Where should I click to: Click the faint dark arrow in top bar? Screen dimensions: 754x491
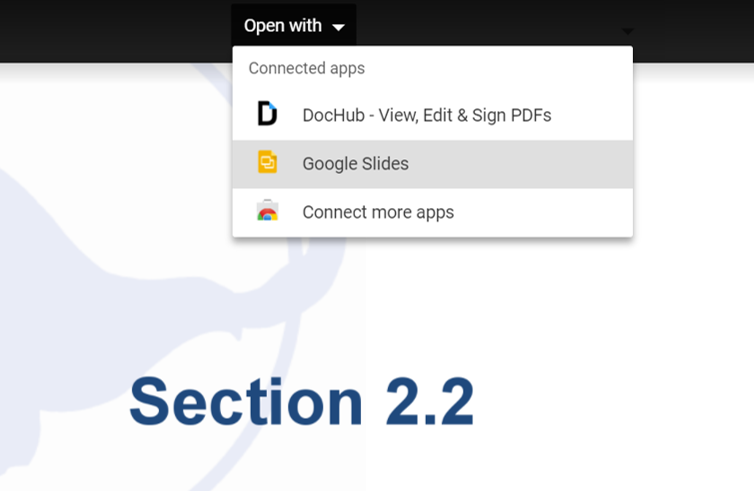pos(627,30)
